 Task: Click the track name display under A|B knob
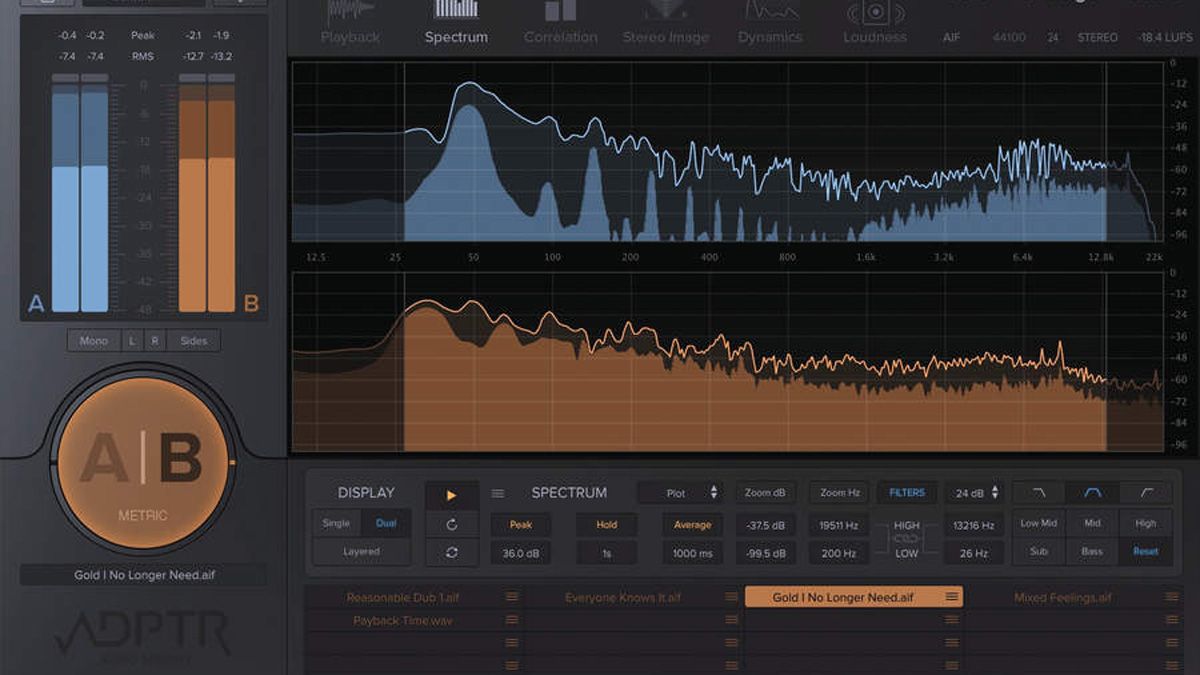click(x=143, y=575)
